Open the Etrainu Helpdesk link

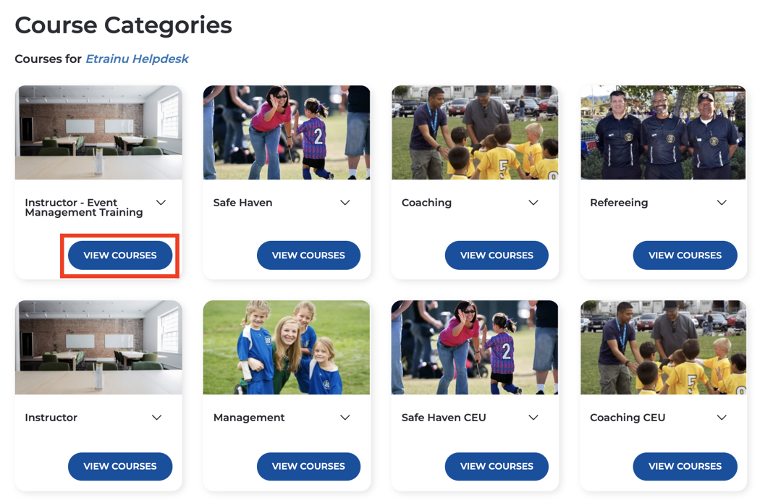137,59
